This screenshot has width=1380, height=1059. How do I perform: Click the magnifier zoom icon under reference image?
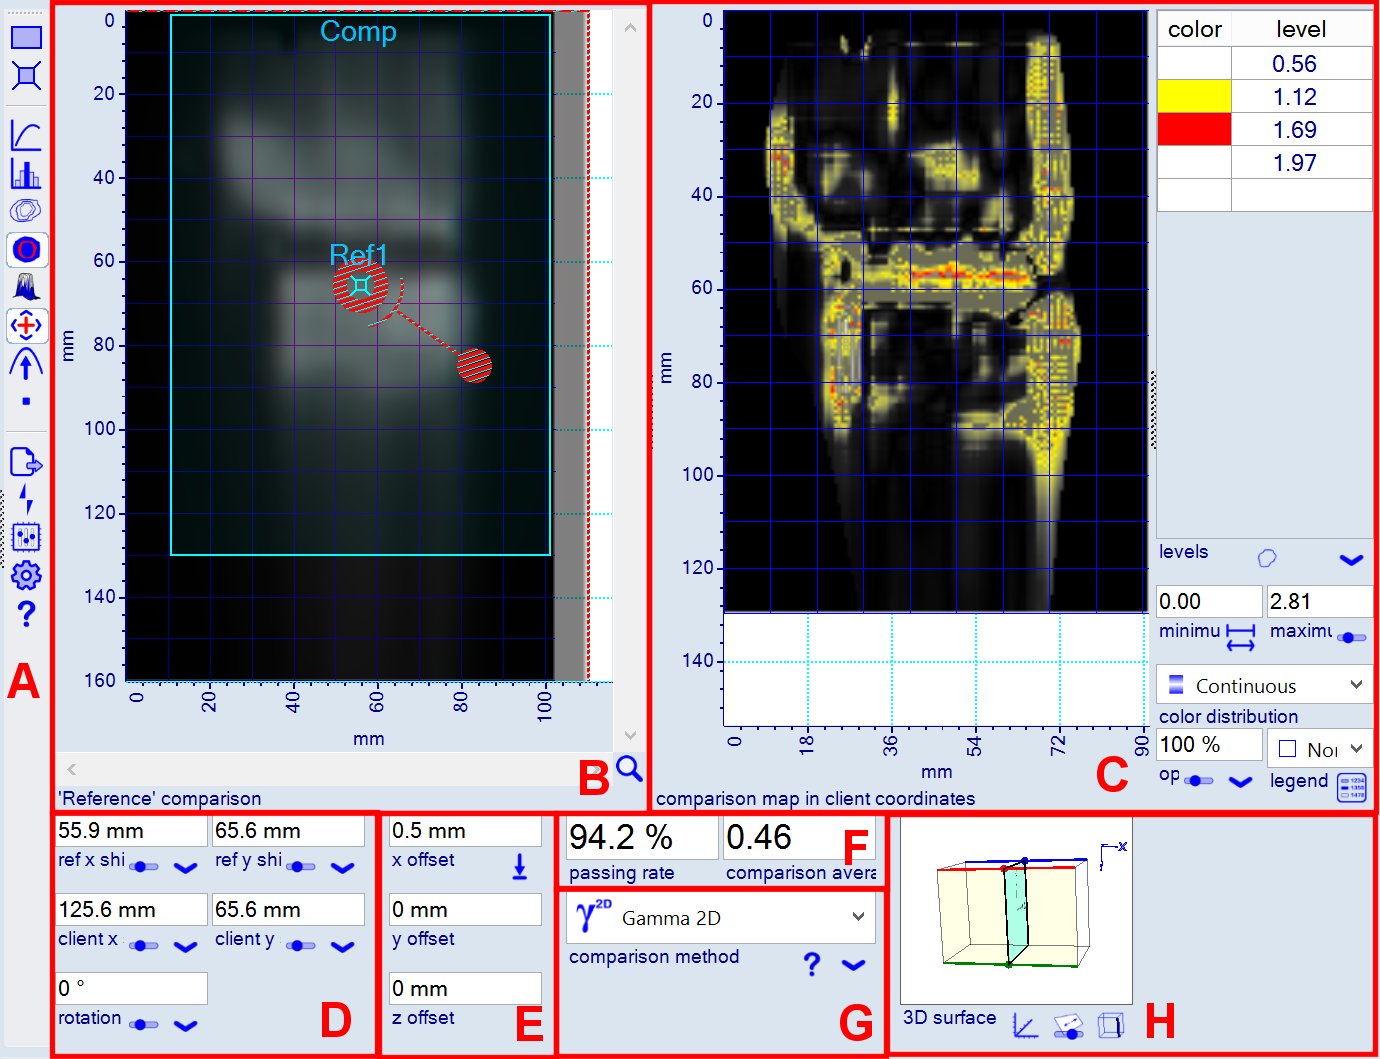pyautogui.click(x=628, y=768)
